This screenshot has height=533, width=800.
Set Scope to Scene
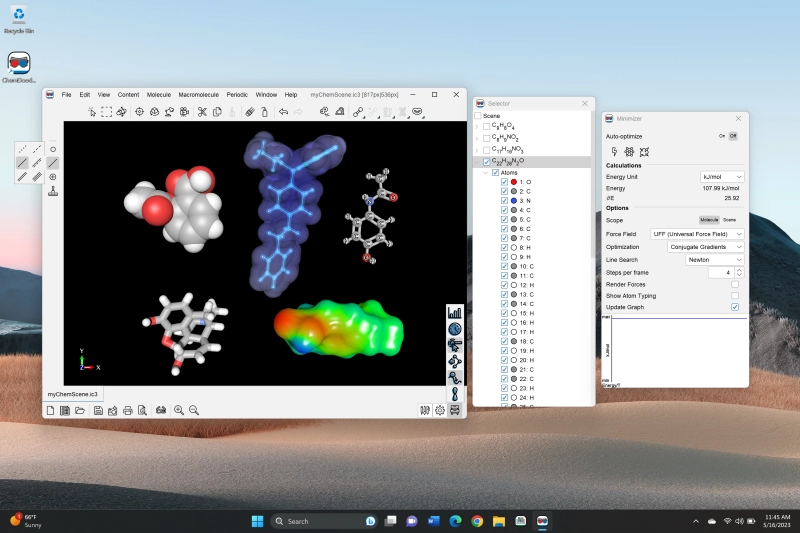[730, 219]
